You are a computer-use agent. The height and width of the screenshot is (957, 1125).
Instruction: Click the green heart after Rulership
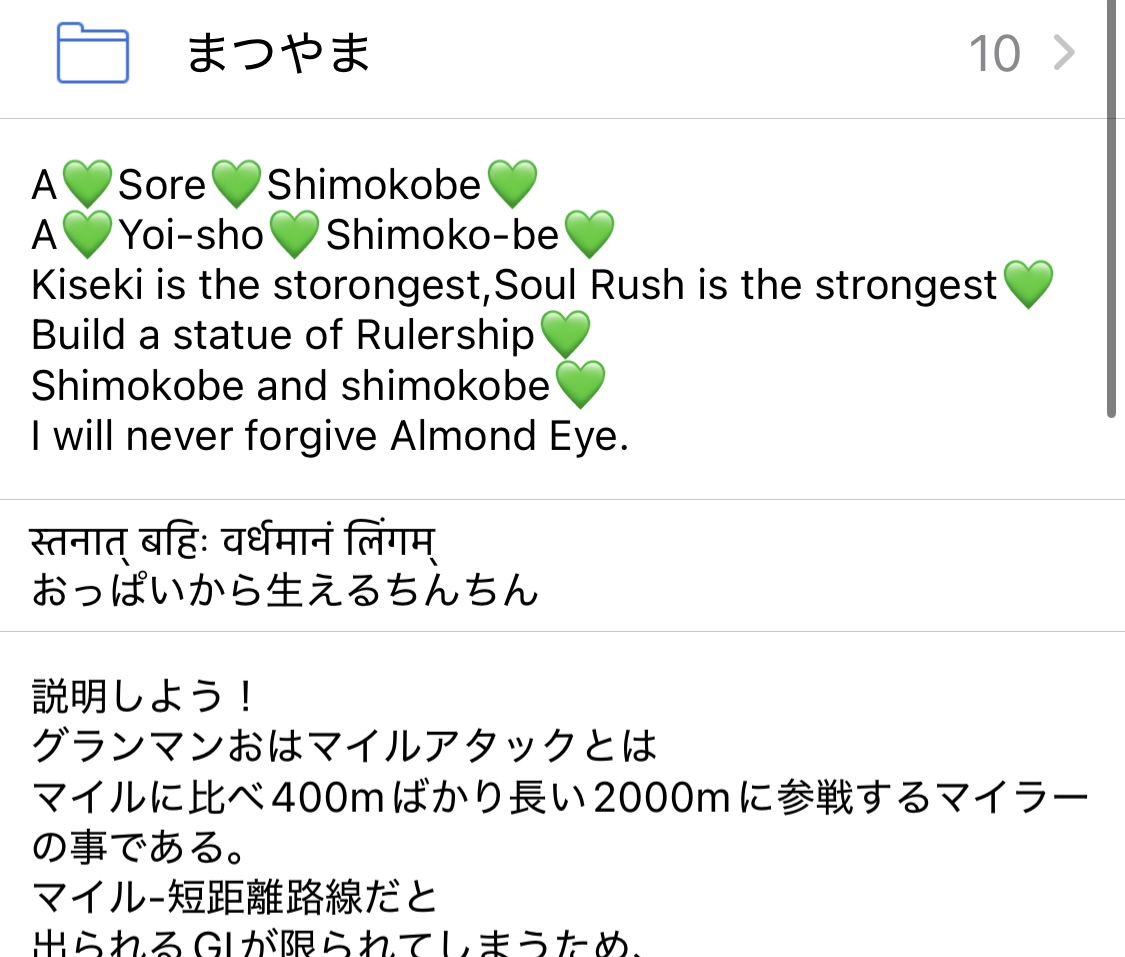(x=564, y=336)
